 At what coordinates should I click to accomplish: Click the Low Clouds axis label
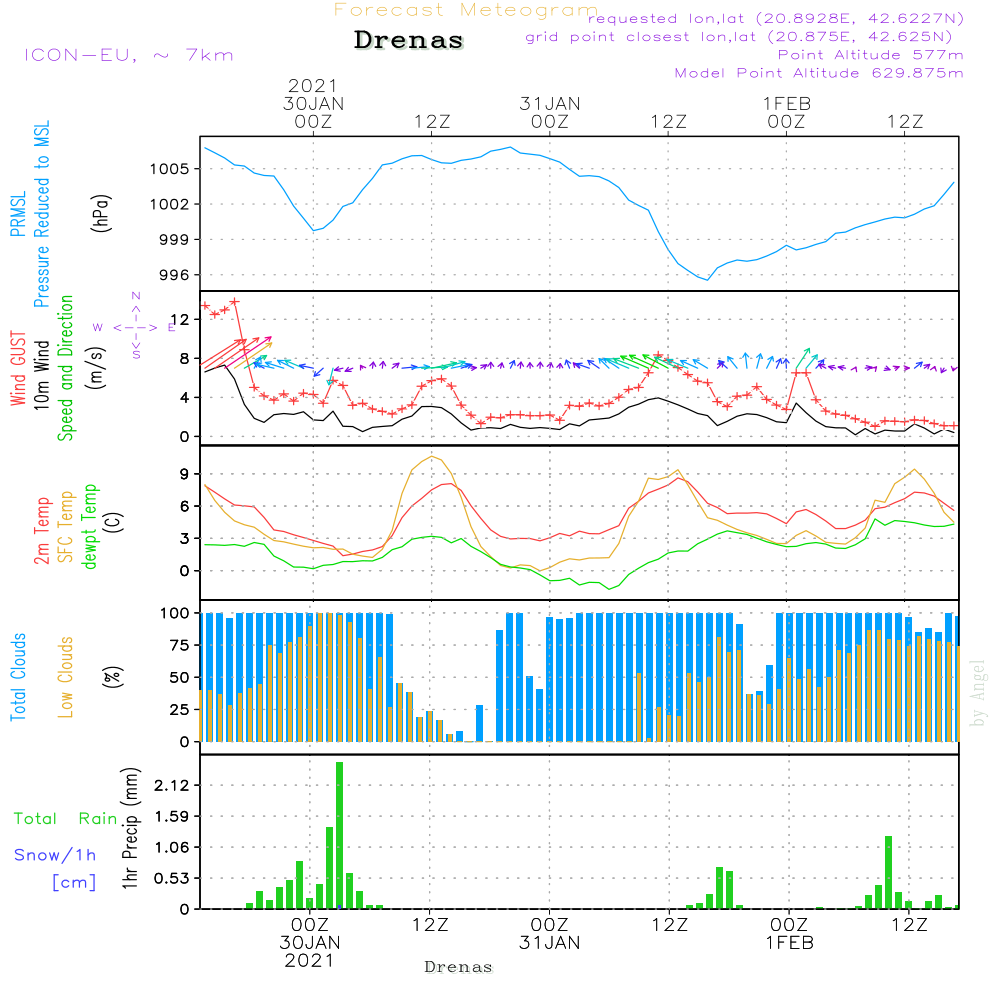tap(66, 677)
